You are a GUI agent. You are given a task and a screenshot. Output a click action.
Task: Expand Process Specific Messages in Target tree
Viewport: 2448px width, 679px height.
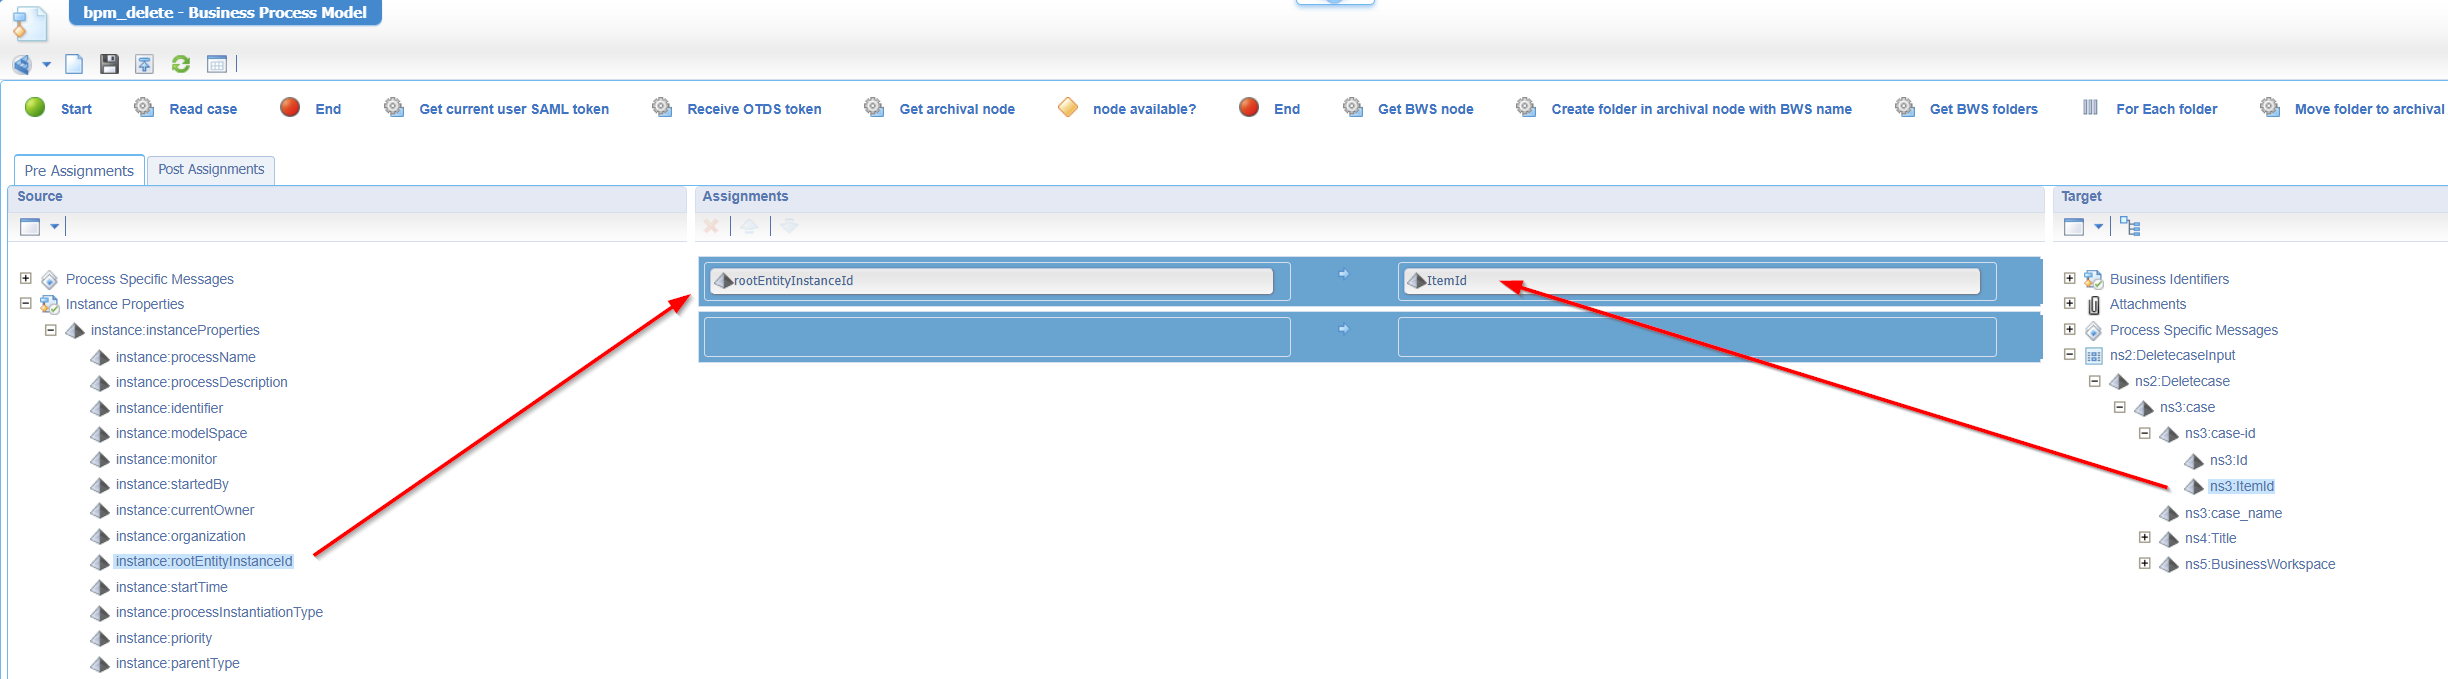2070,329
